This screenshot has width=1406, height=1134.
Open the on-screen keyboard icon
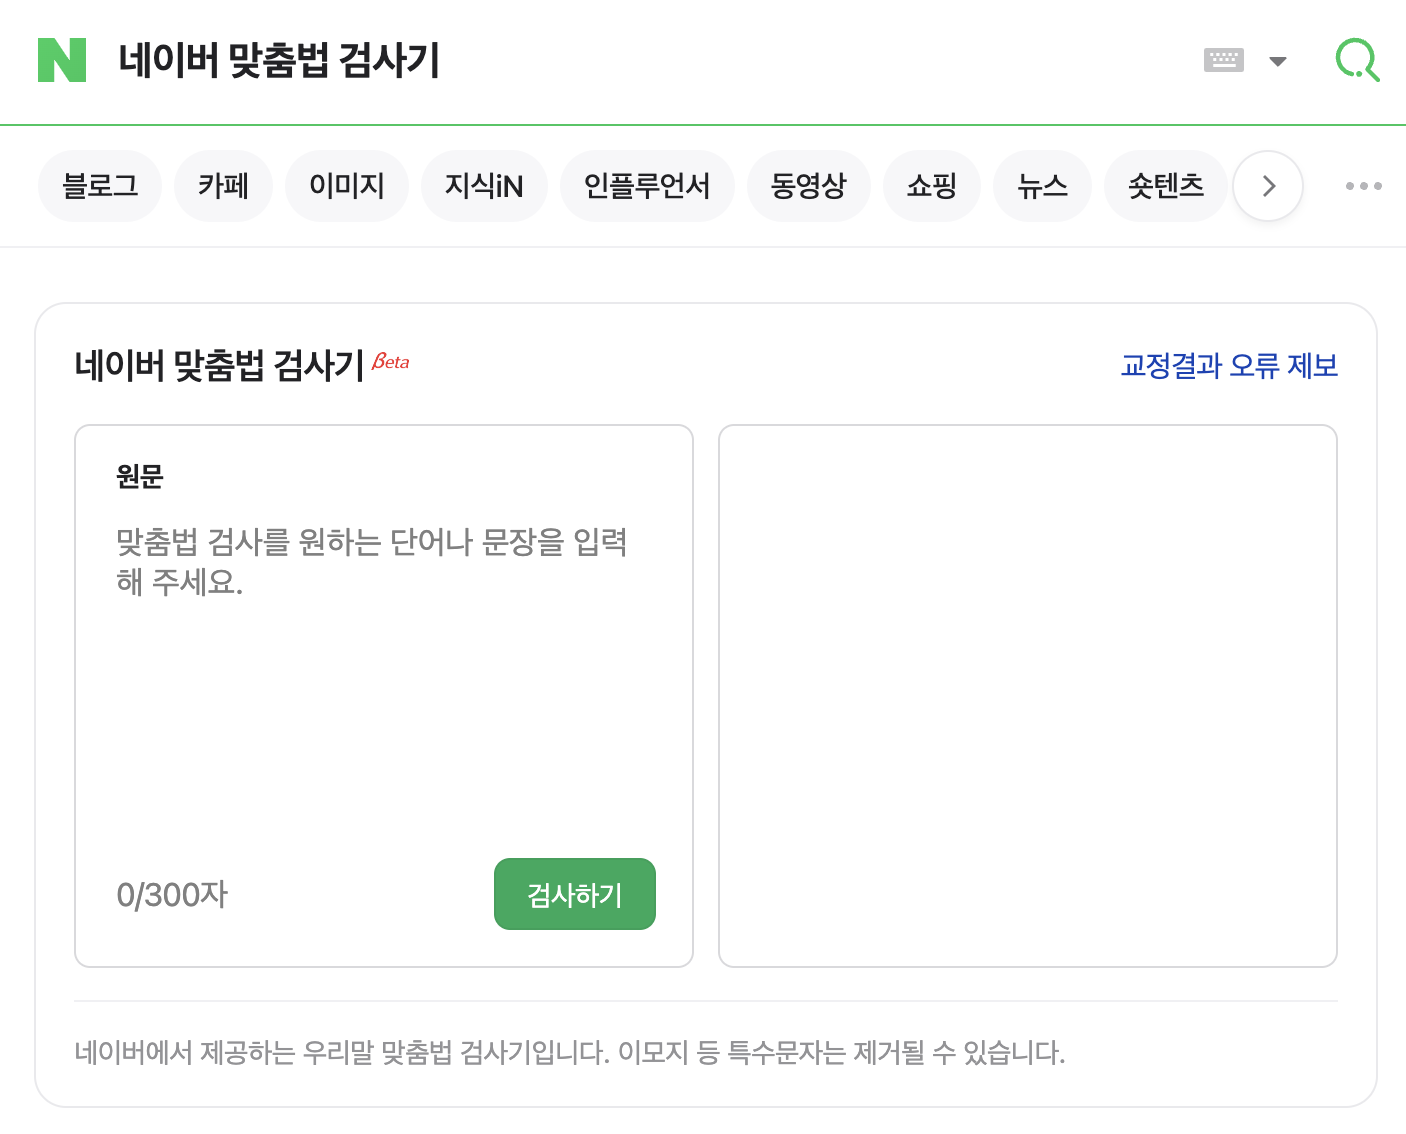[x=1222, y=61]
